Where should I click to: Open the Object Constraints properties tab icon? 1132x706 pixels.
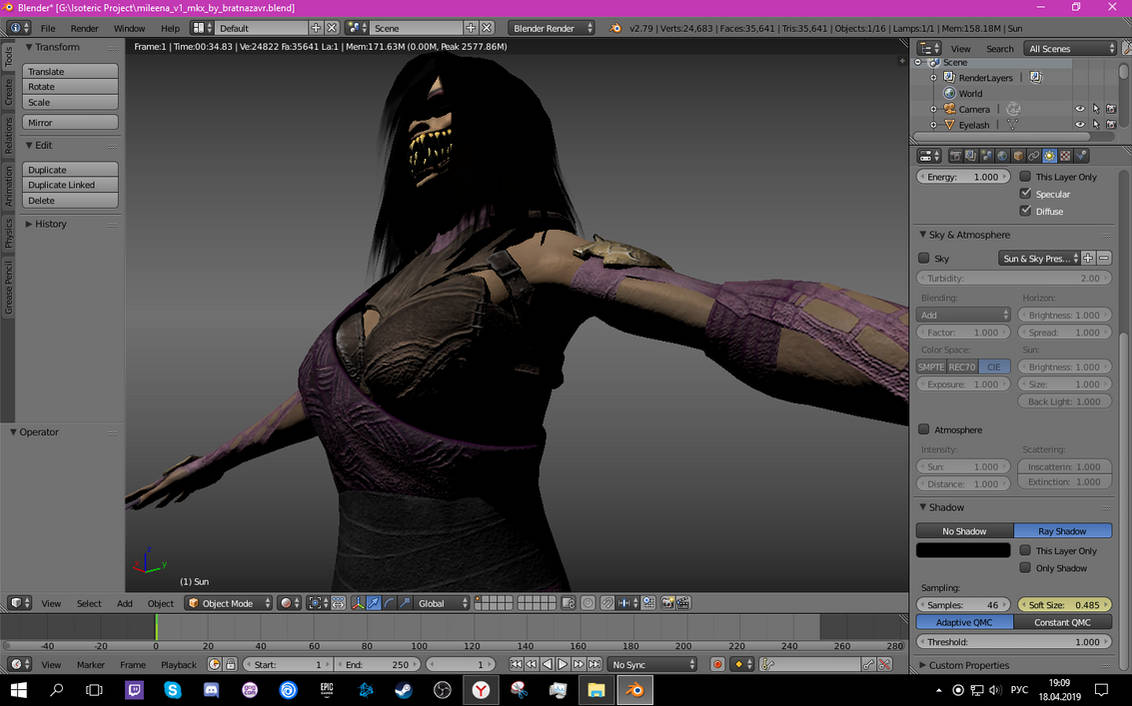(1034, 156)
